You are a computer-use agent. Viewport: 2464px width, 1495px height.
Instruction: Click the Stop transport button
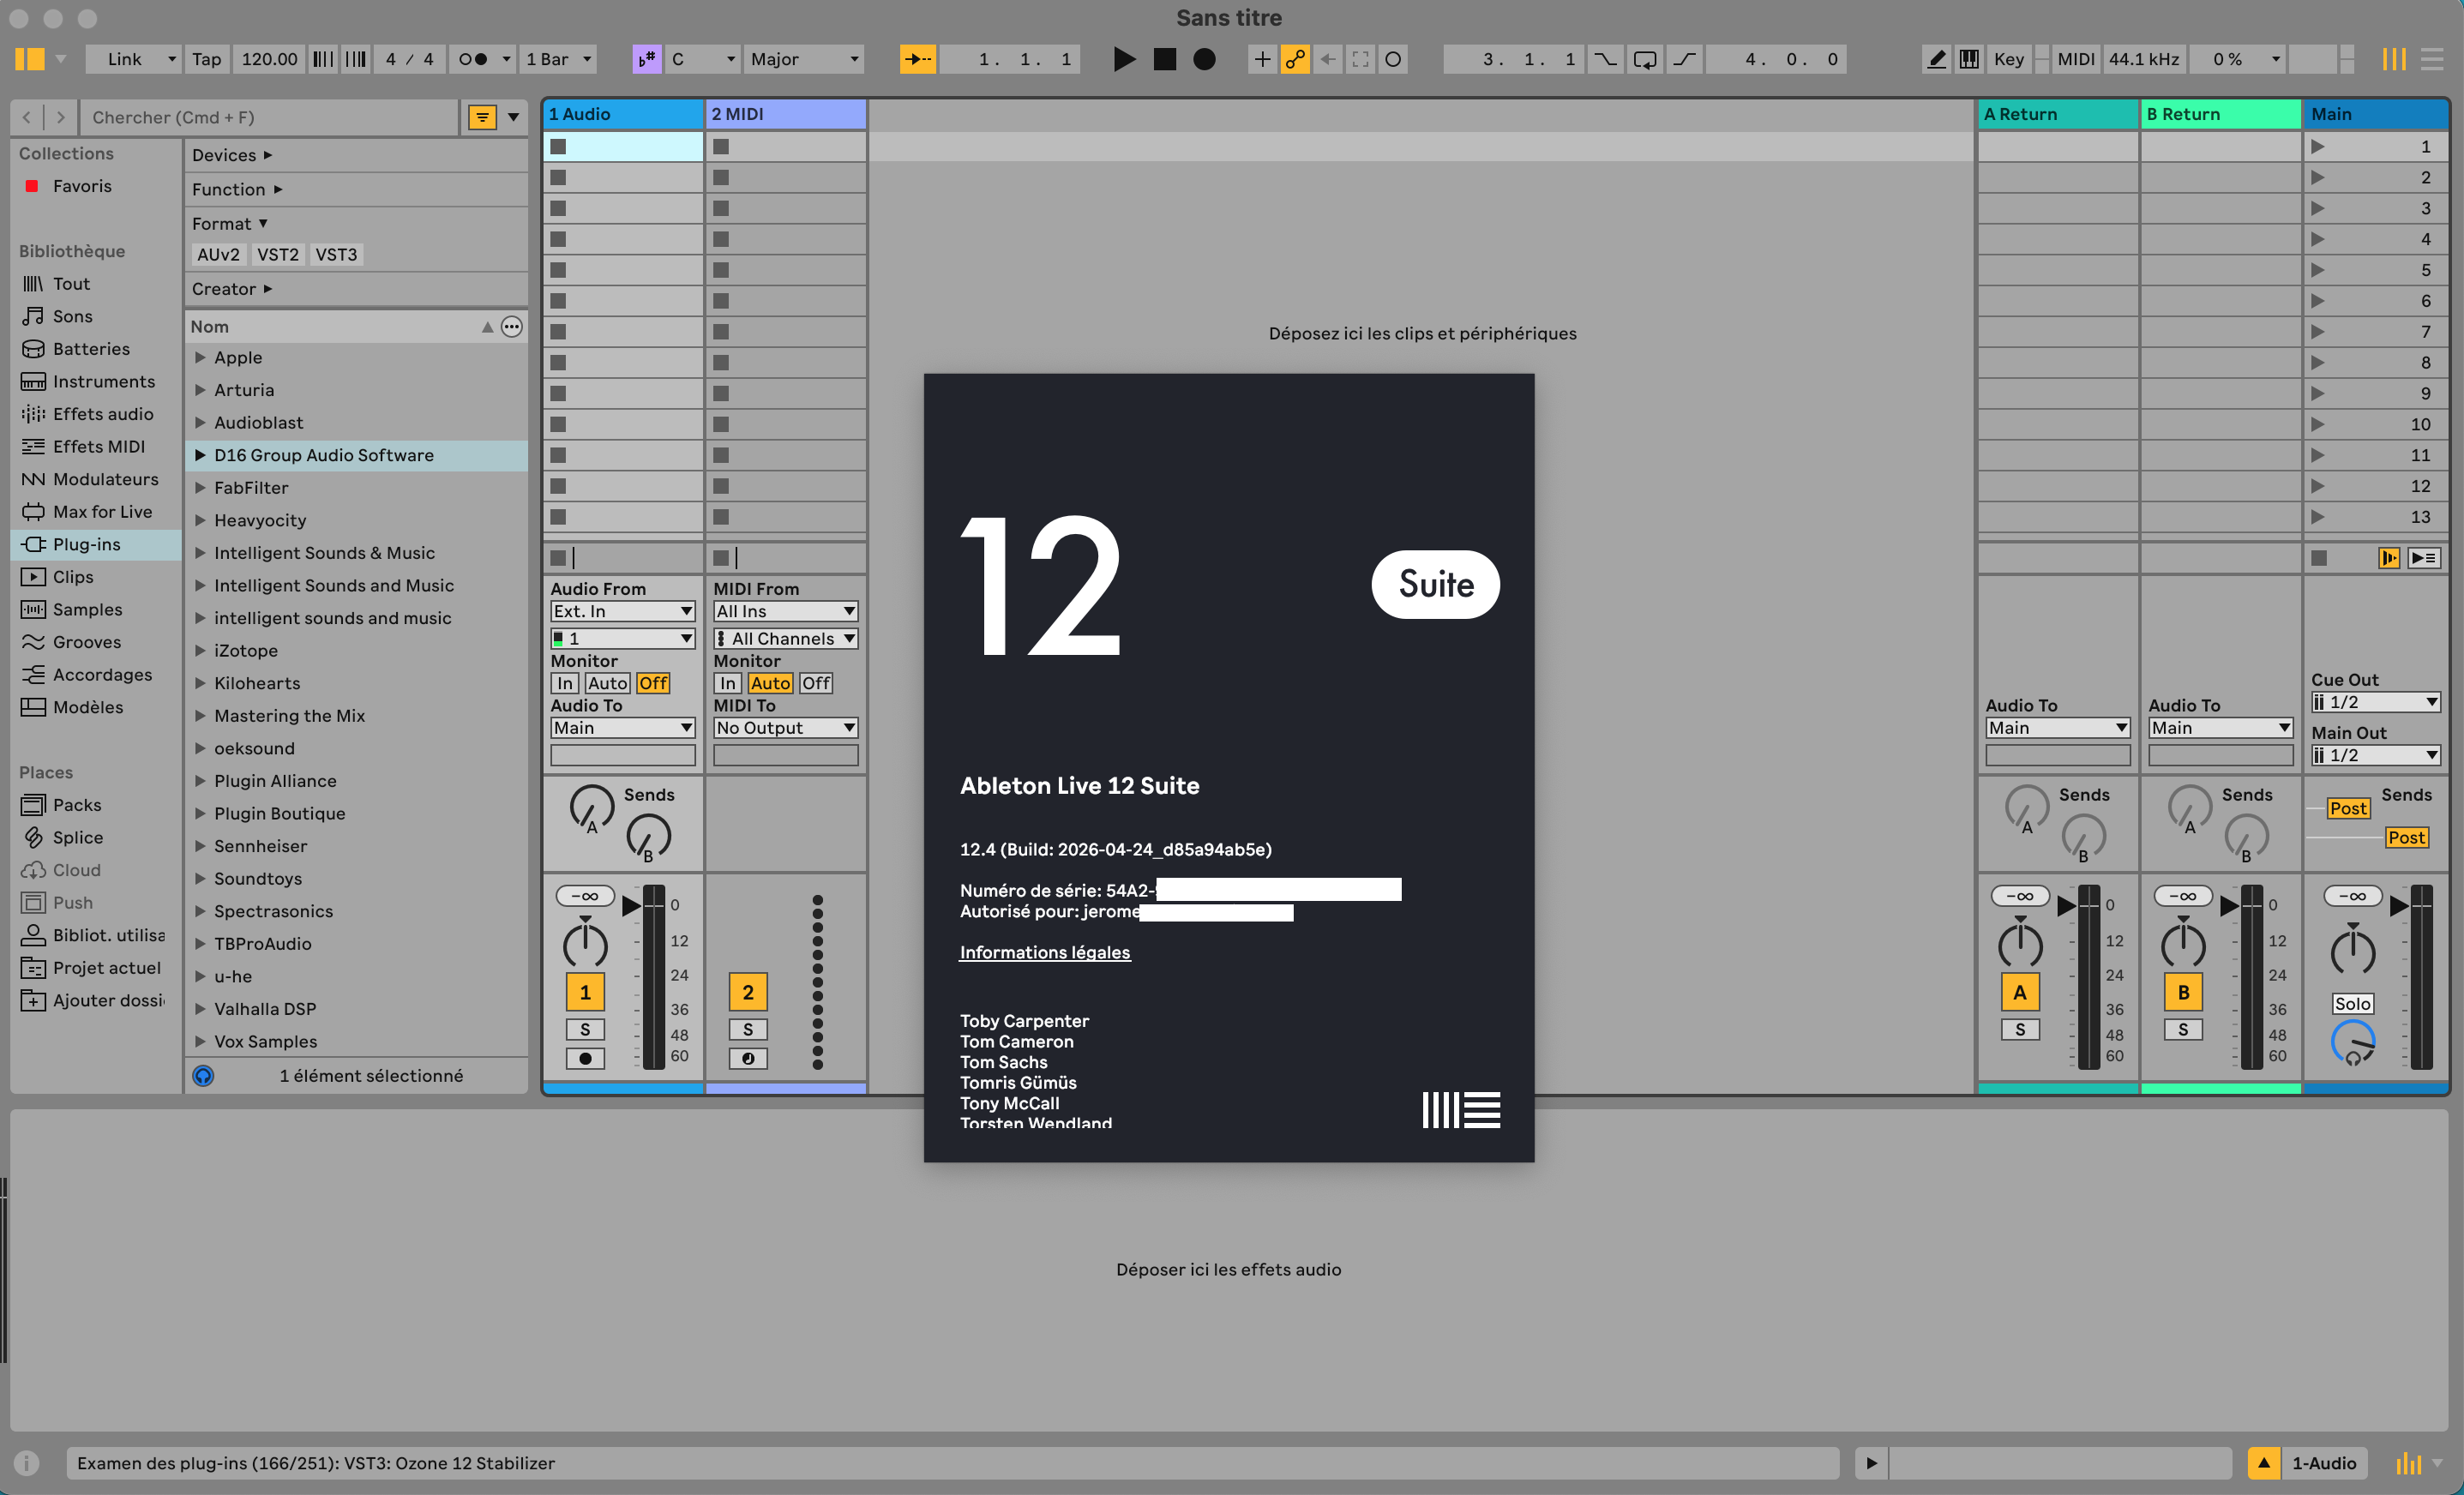[x=1164, y=59]
